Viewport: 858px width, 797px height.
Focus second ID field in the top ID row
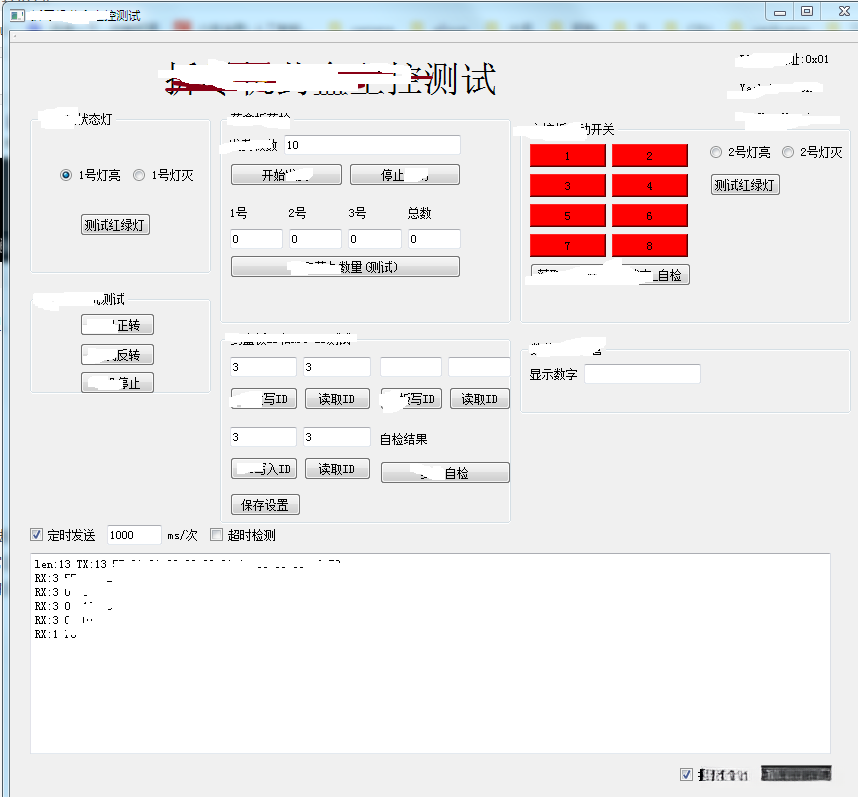pyautogui.click(x=337, y=367)
